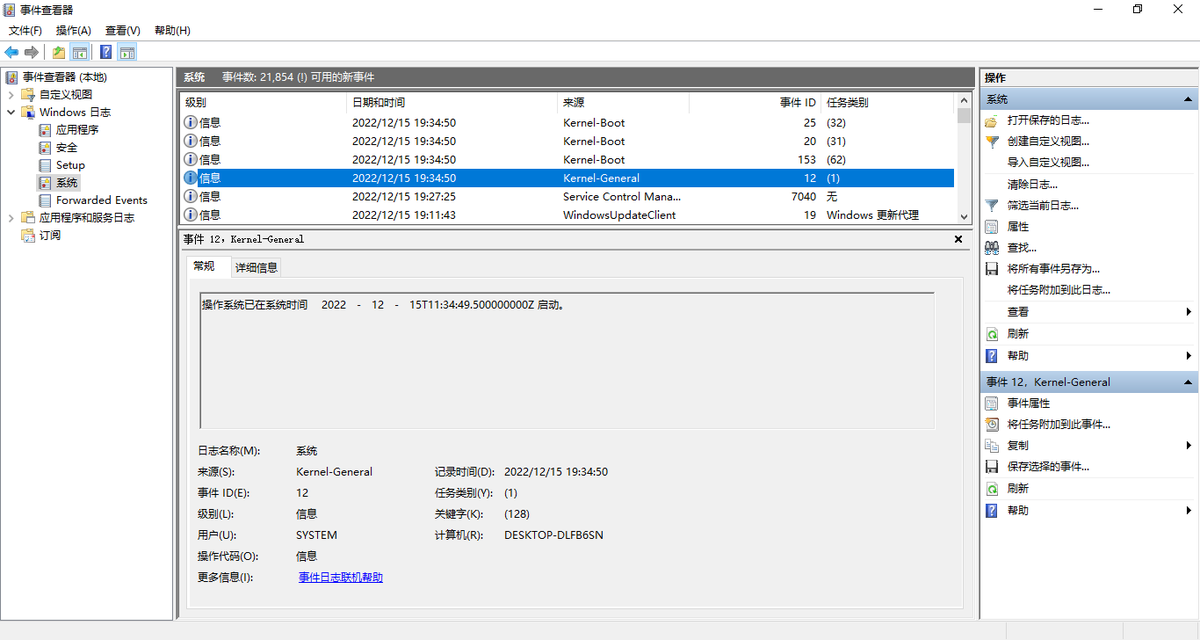Open the Forwarded Events log
The image size is (1200, 640).
coord(101,200)
